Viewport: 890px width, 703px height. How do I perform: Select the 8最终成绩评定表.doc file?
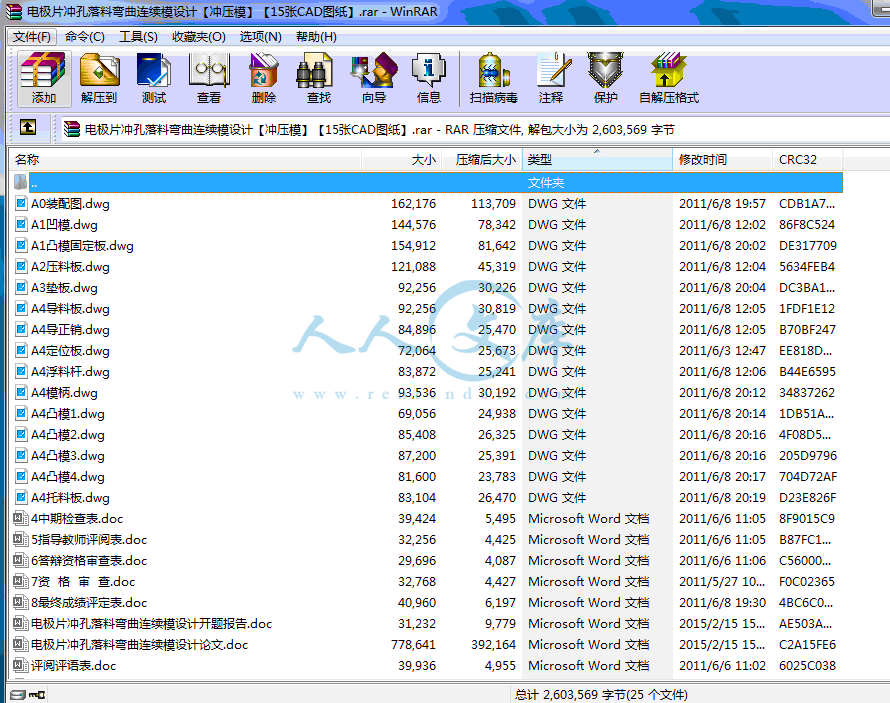89,603
